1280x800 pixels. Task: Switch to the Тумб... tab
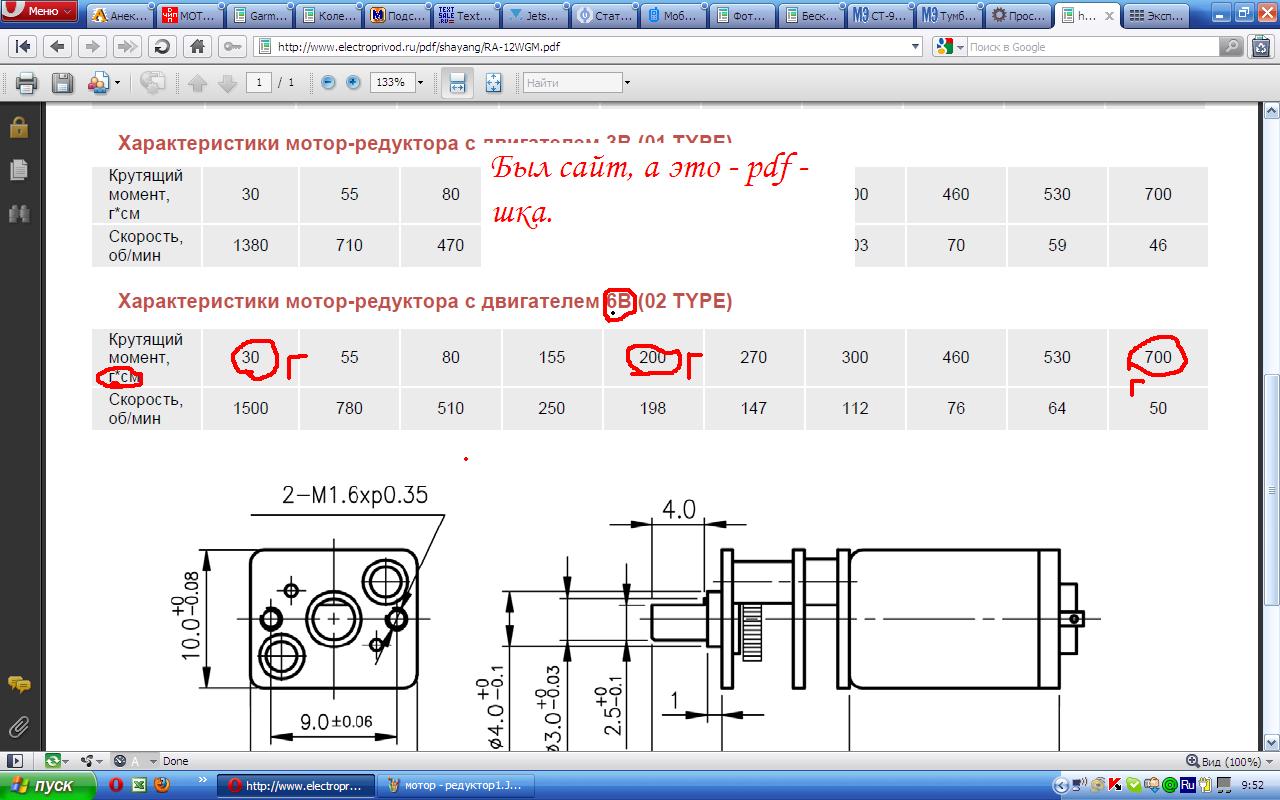[x=948, y=15]
